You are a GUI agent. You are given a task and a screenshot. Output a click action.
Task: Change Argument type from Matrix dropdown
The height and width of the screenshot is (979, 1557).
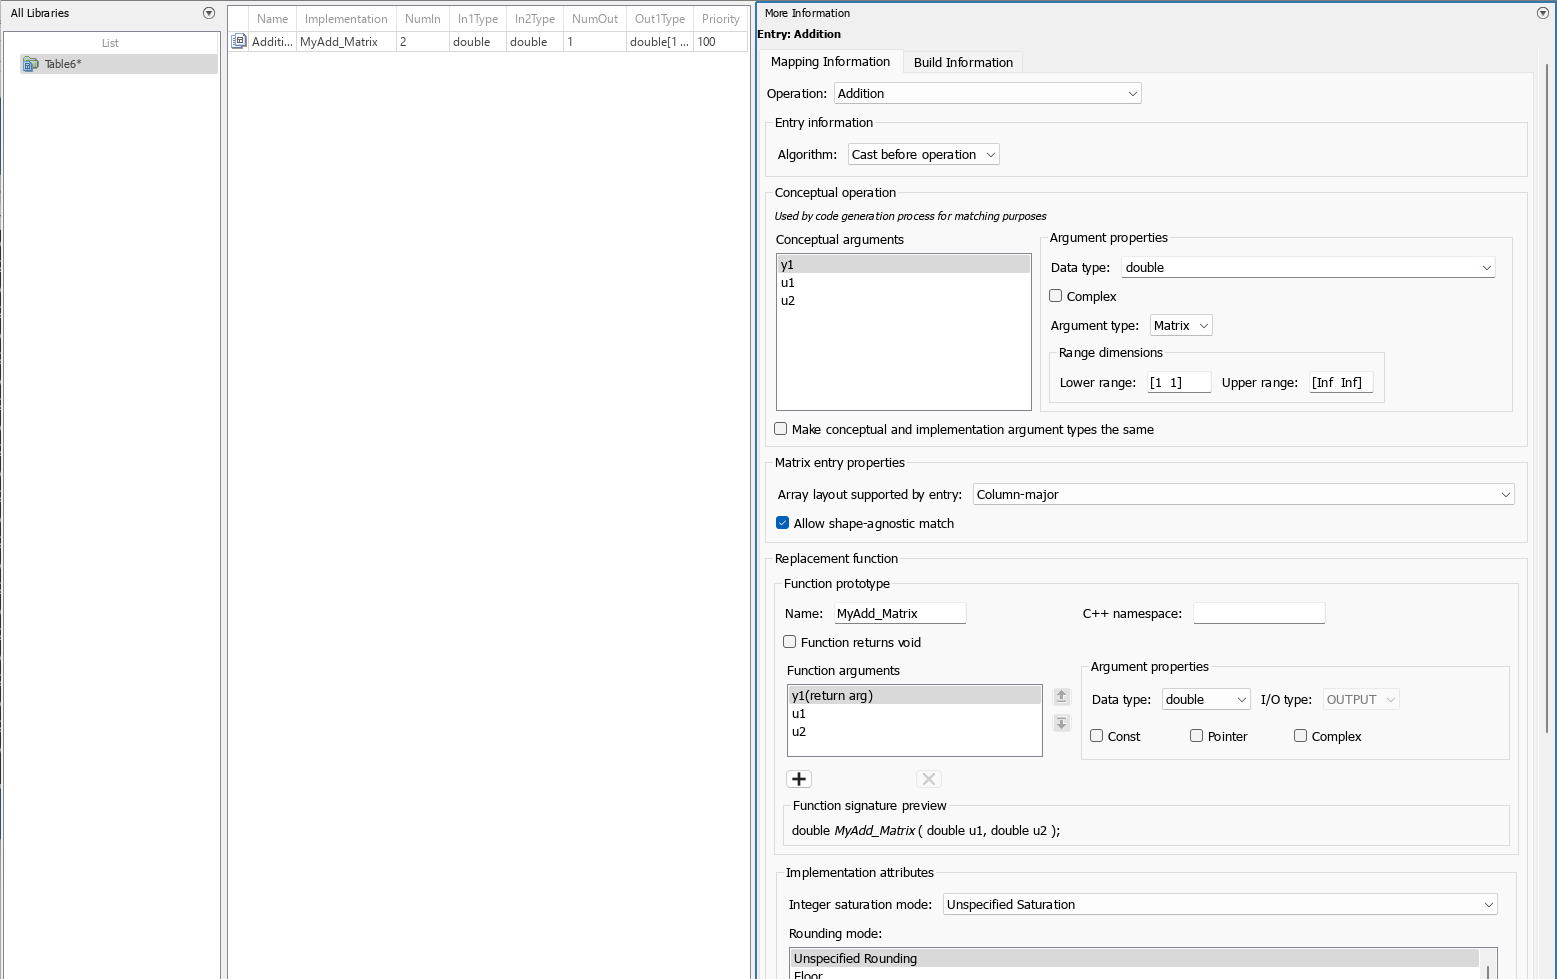(1180, 325)
